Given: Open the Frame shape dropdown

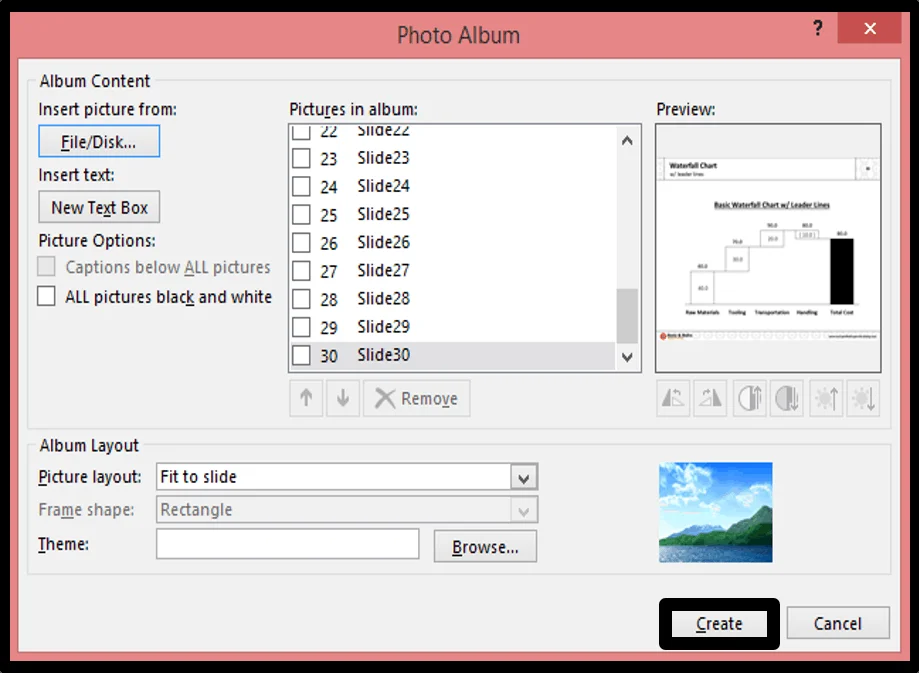Looking at the screenshot, I should (524, 510).
